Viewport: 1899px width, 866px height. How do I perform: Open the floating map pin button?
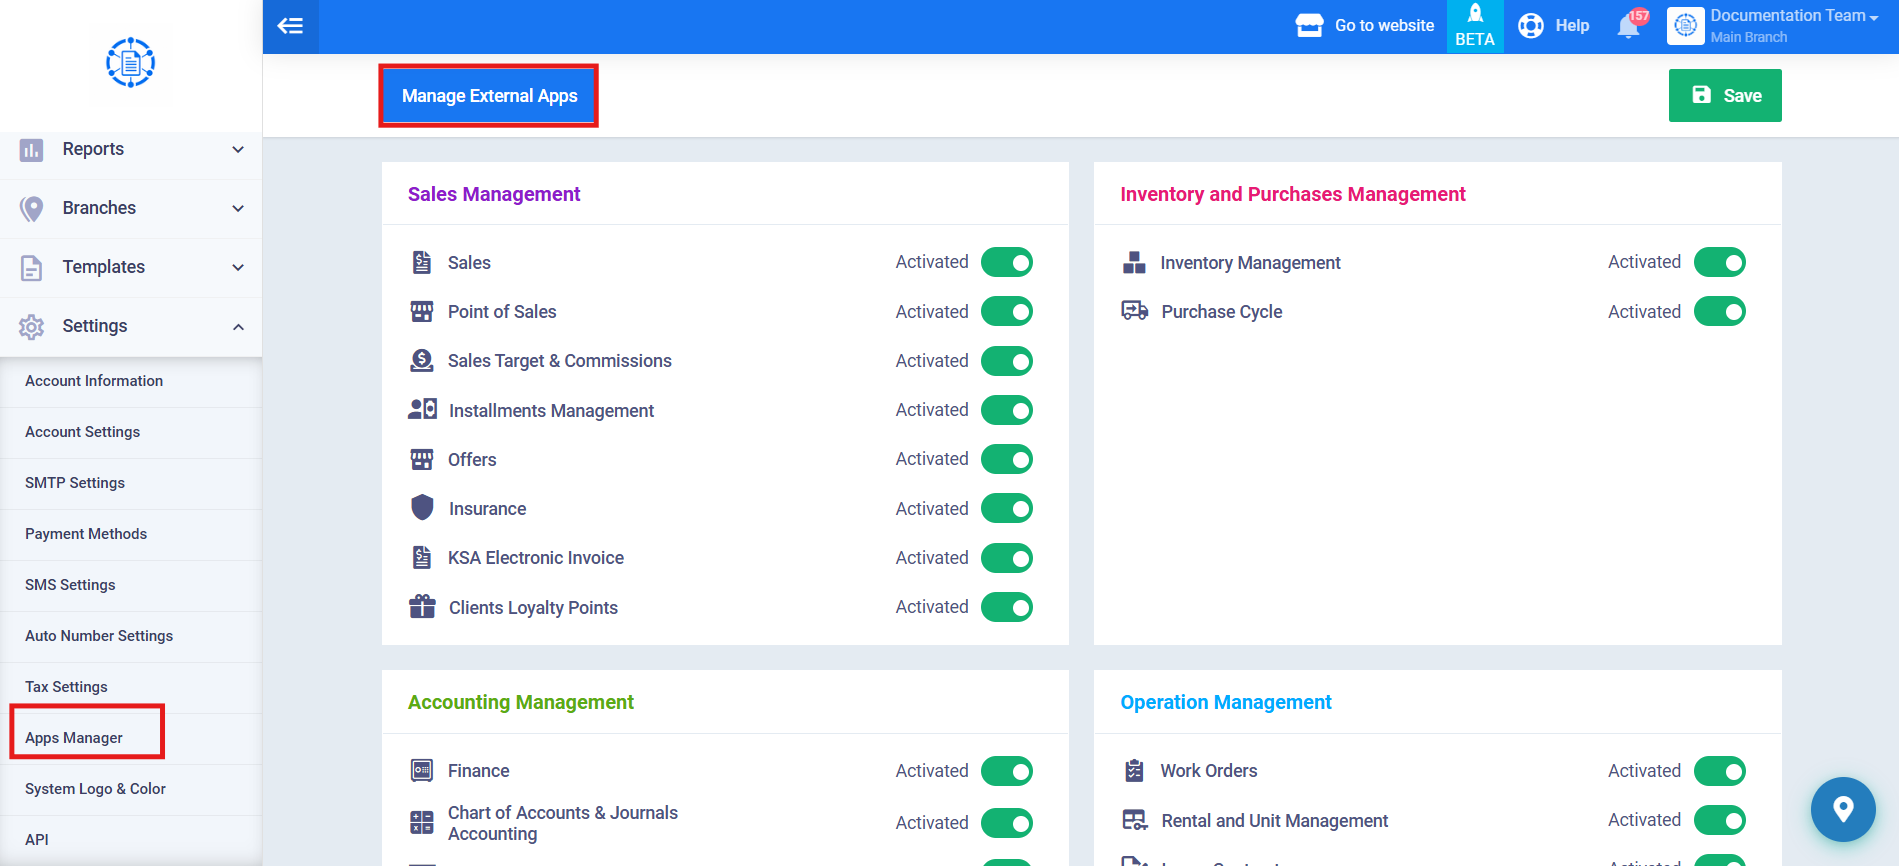tap(1843, 809)
